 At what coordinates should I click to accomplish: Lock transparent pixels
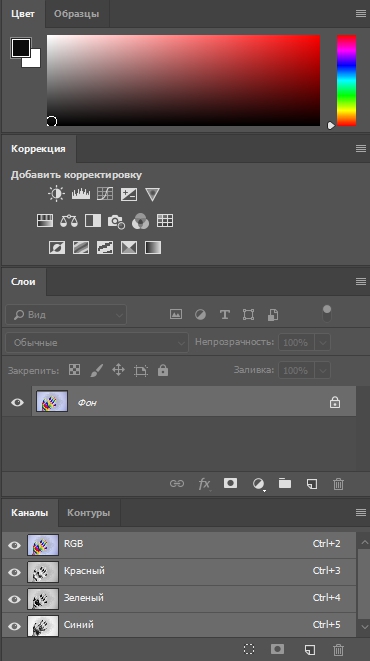point(75,370)
